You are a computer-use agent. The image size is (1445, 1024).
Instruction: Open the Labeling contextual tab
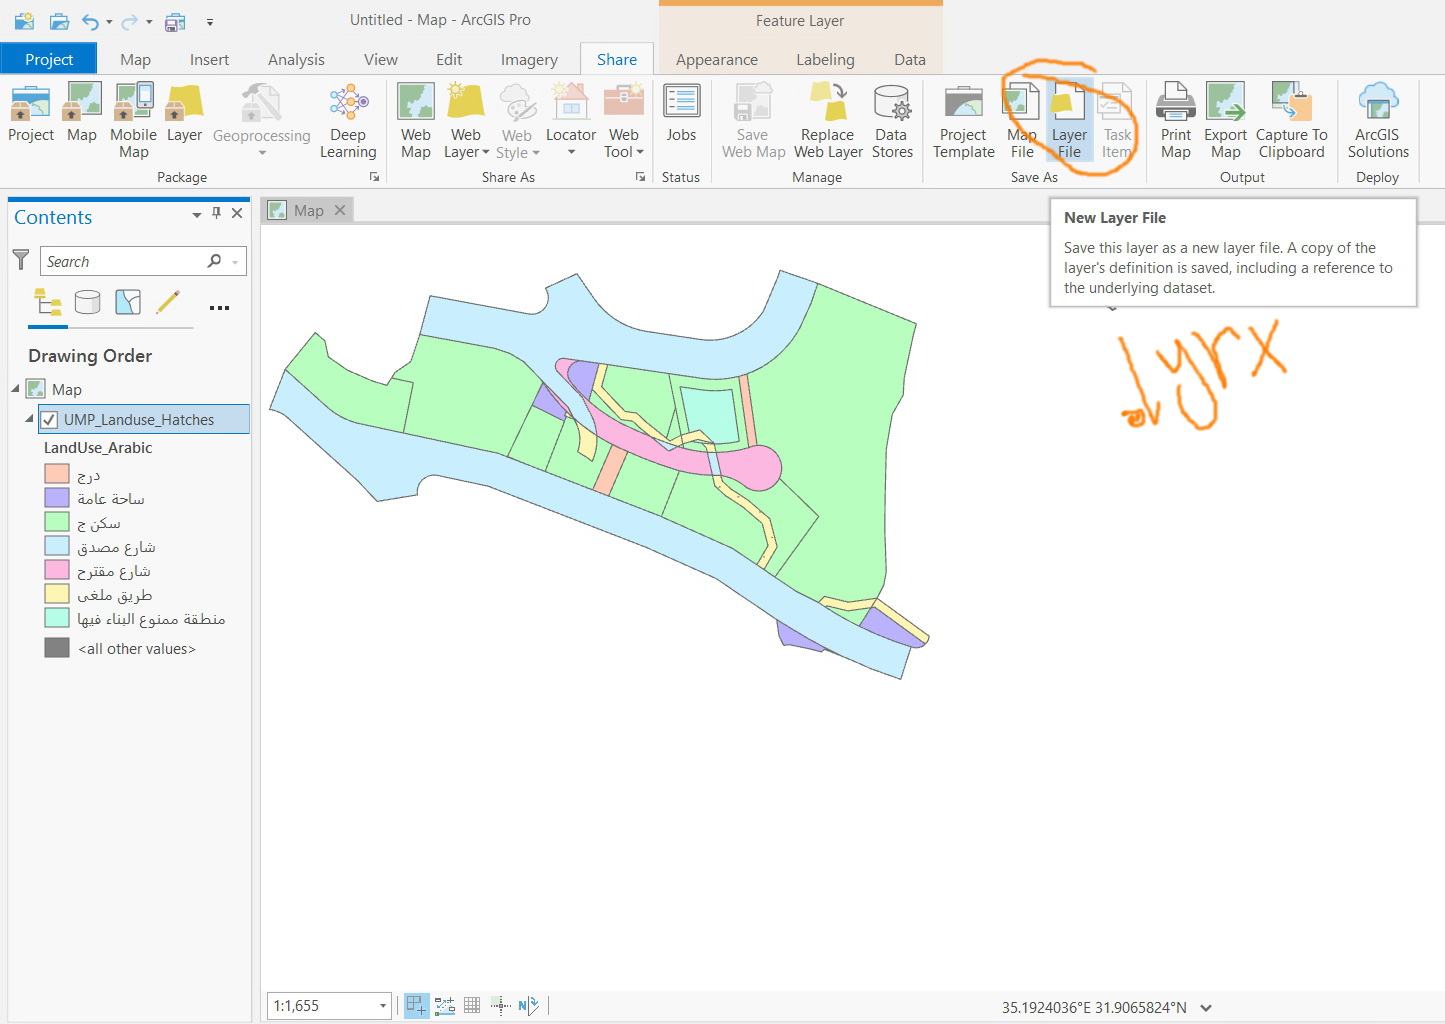[x=824, y=59]
